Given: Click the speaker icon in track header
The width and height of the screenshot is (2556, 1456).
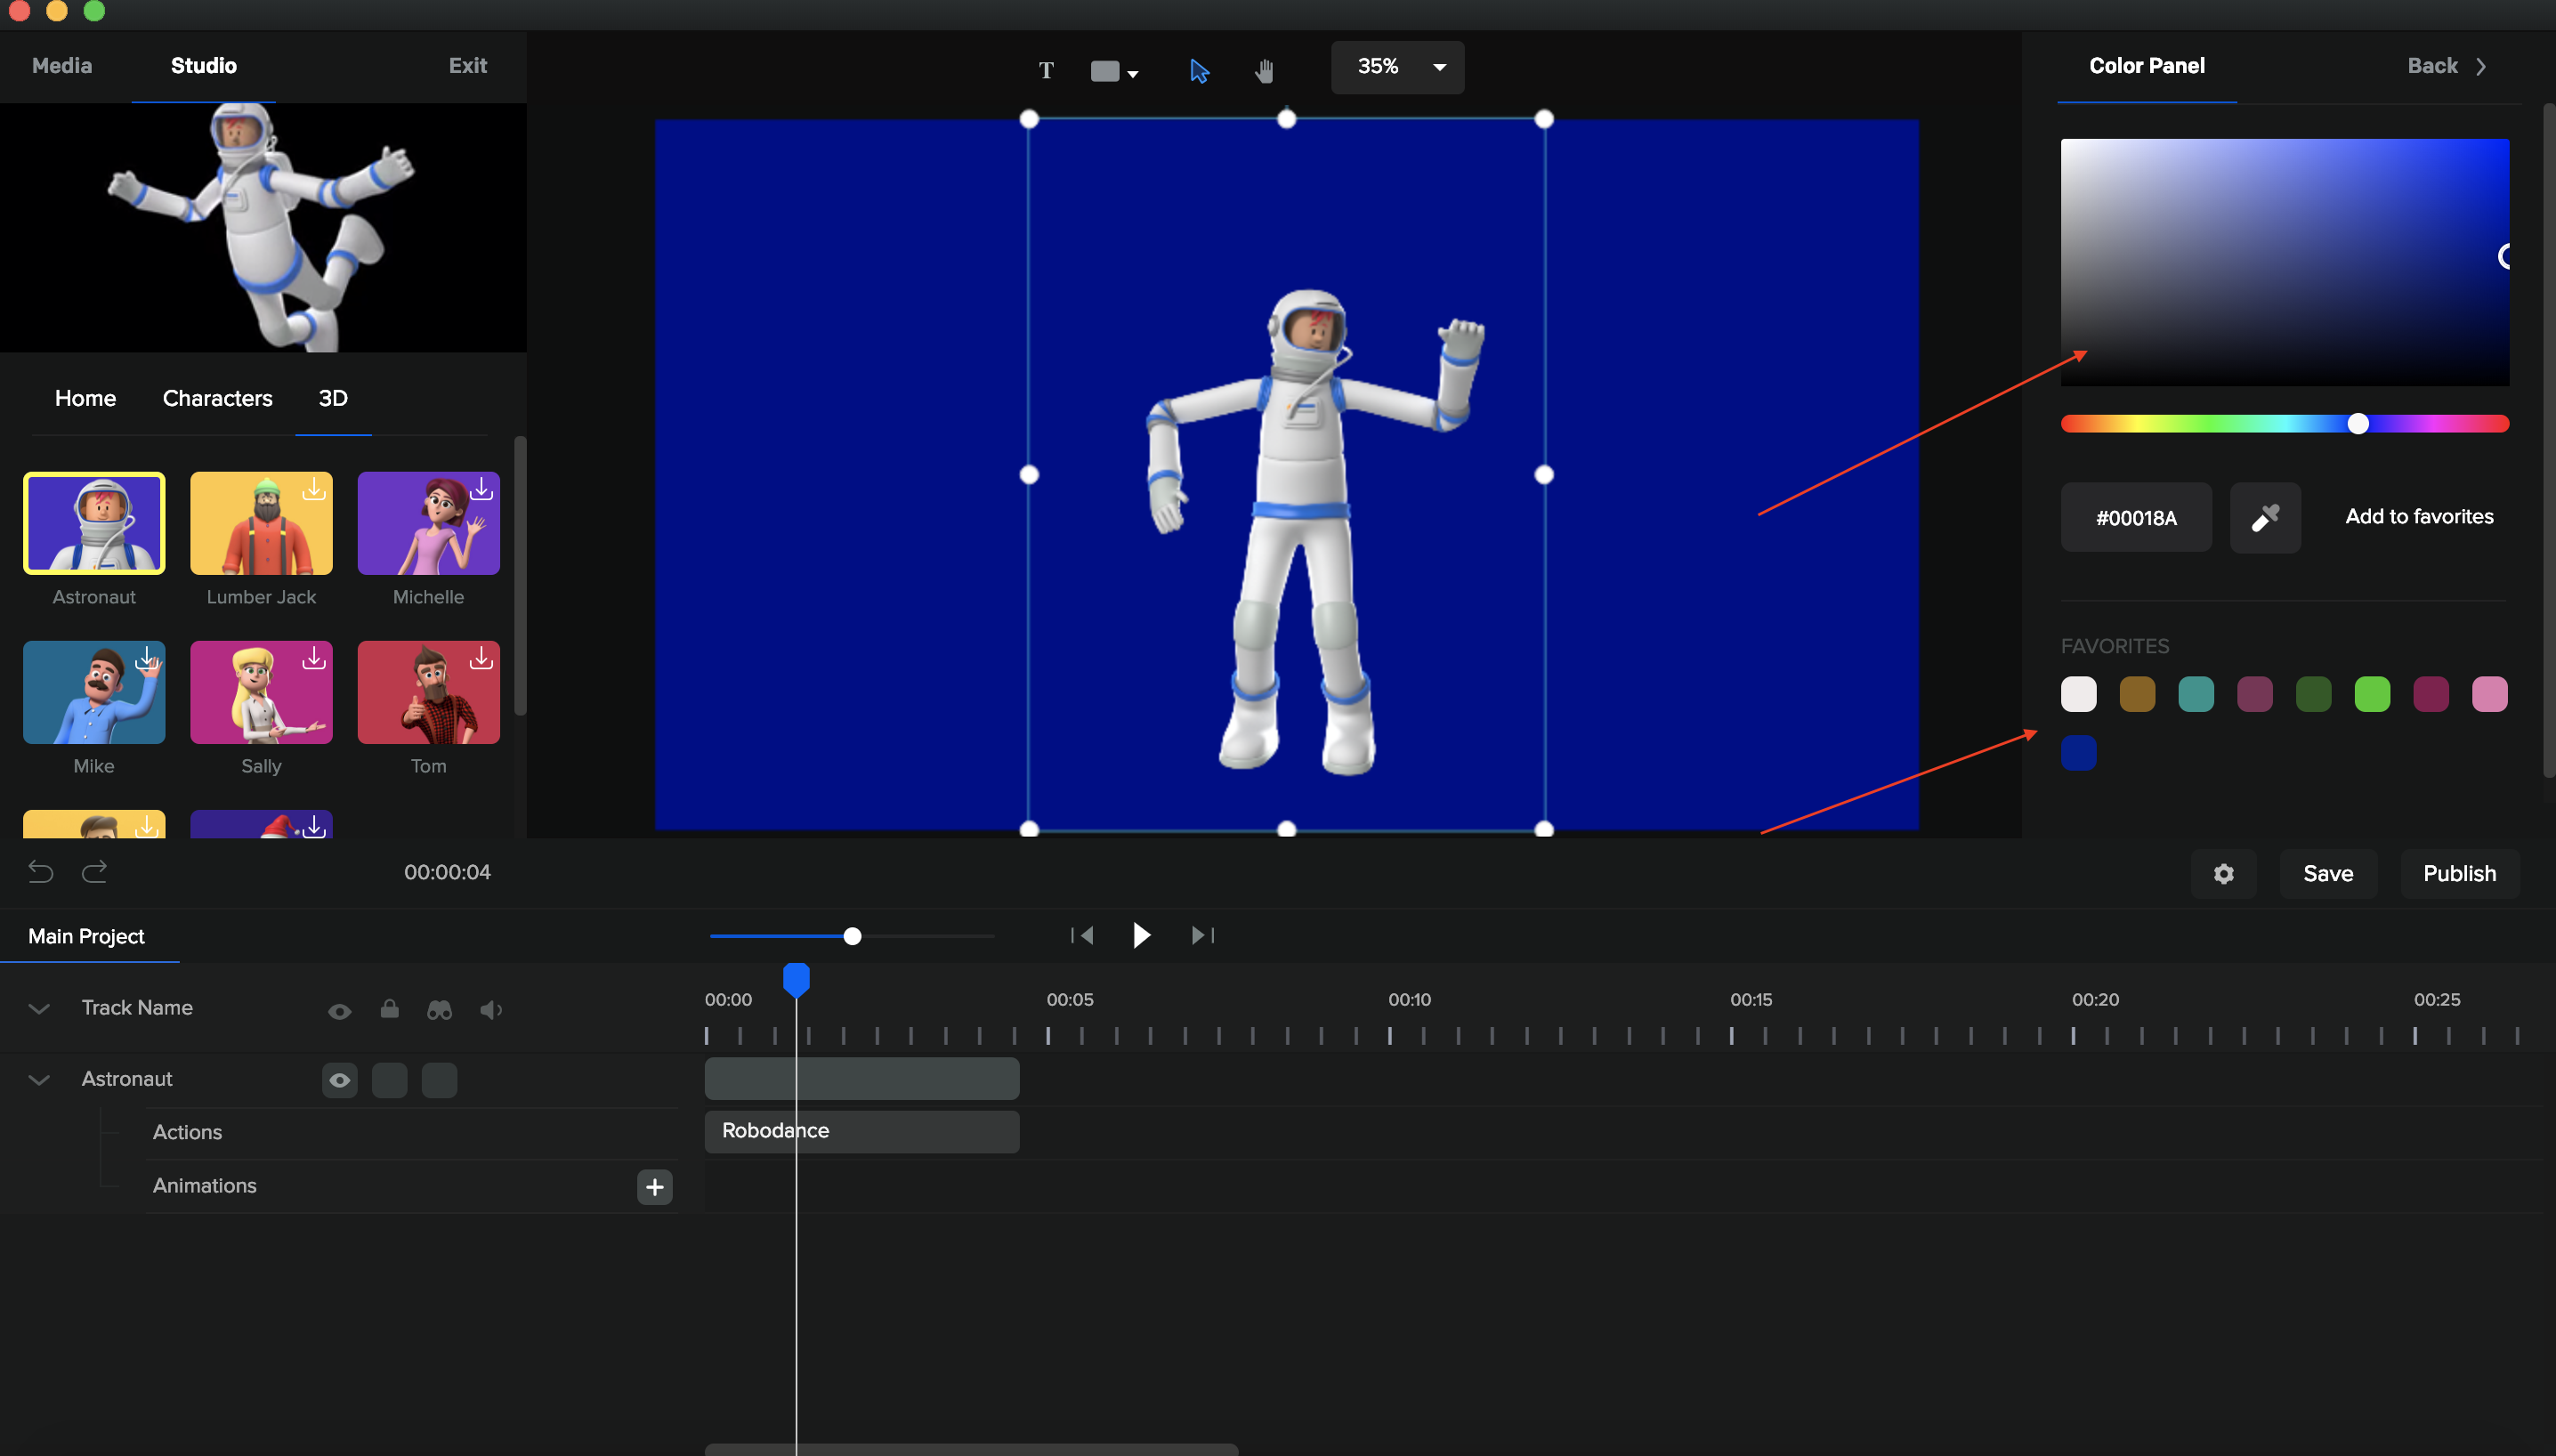Looking at the screenshot, I should point(490,1010).
